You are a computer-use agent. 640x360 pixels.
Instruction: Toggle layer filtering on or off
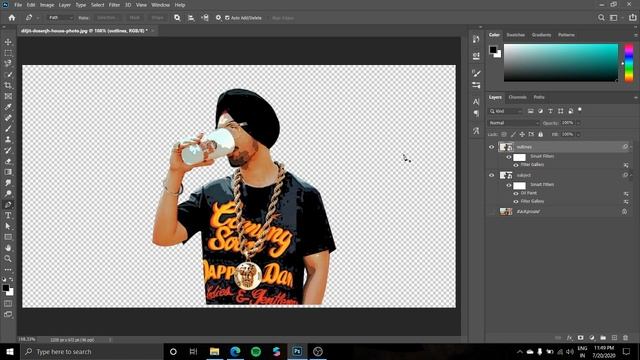pos(580,110)
